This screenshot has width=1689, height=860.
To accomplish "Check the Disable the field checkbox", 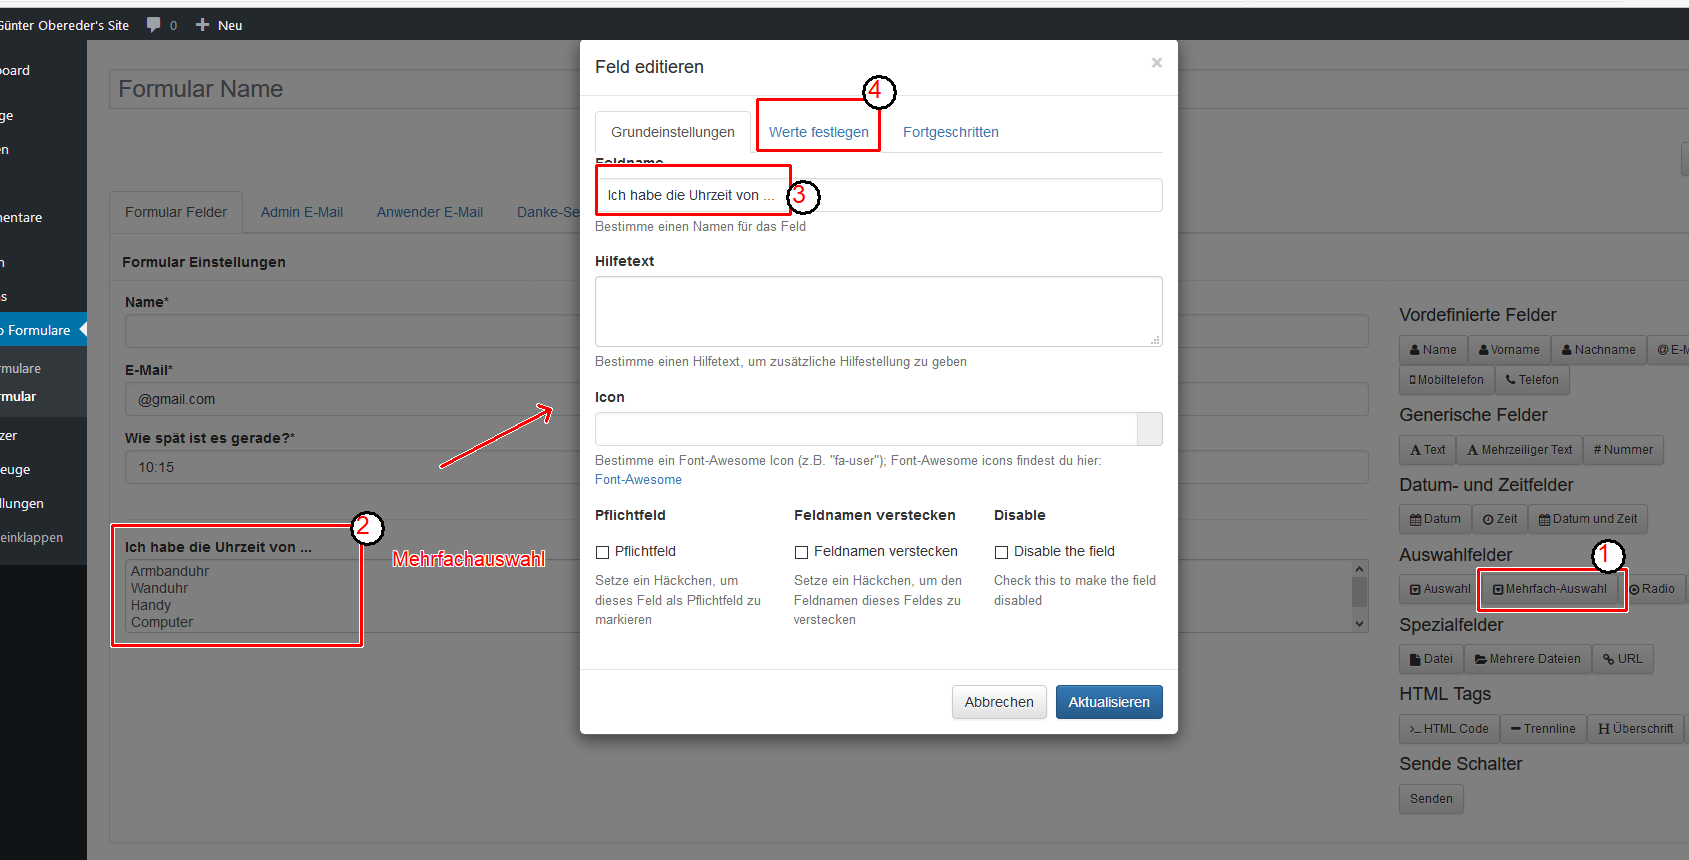I will click(x=1001, y=552).
